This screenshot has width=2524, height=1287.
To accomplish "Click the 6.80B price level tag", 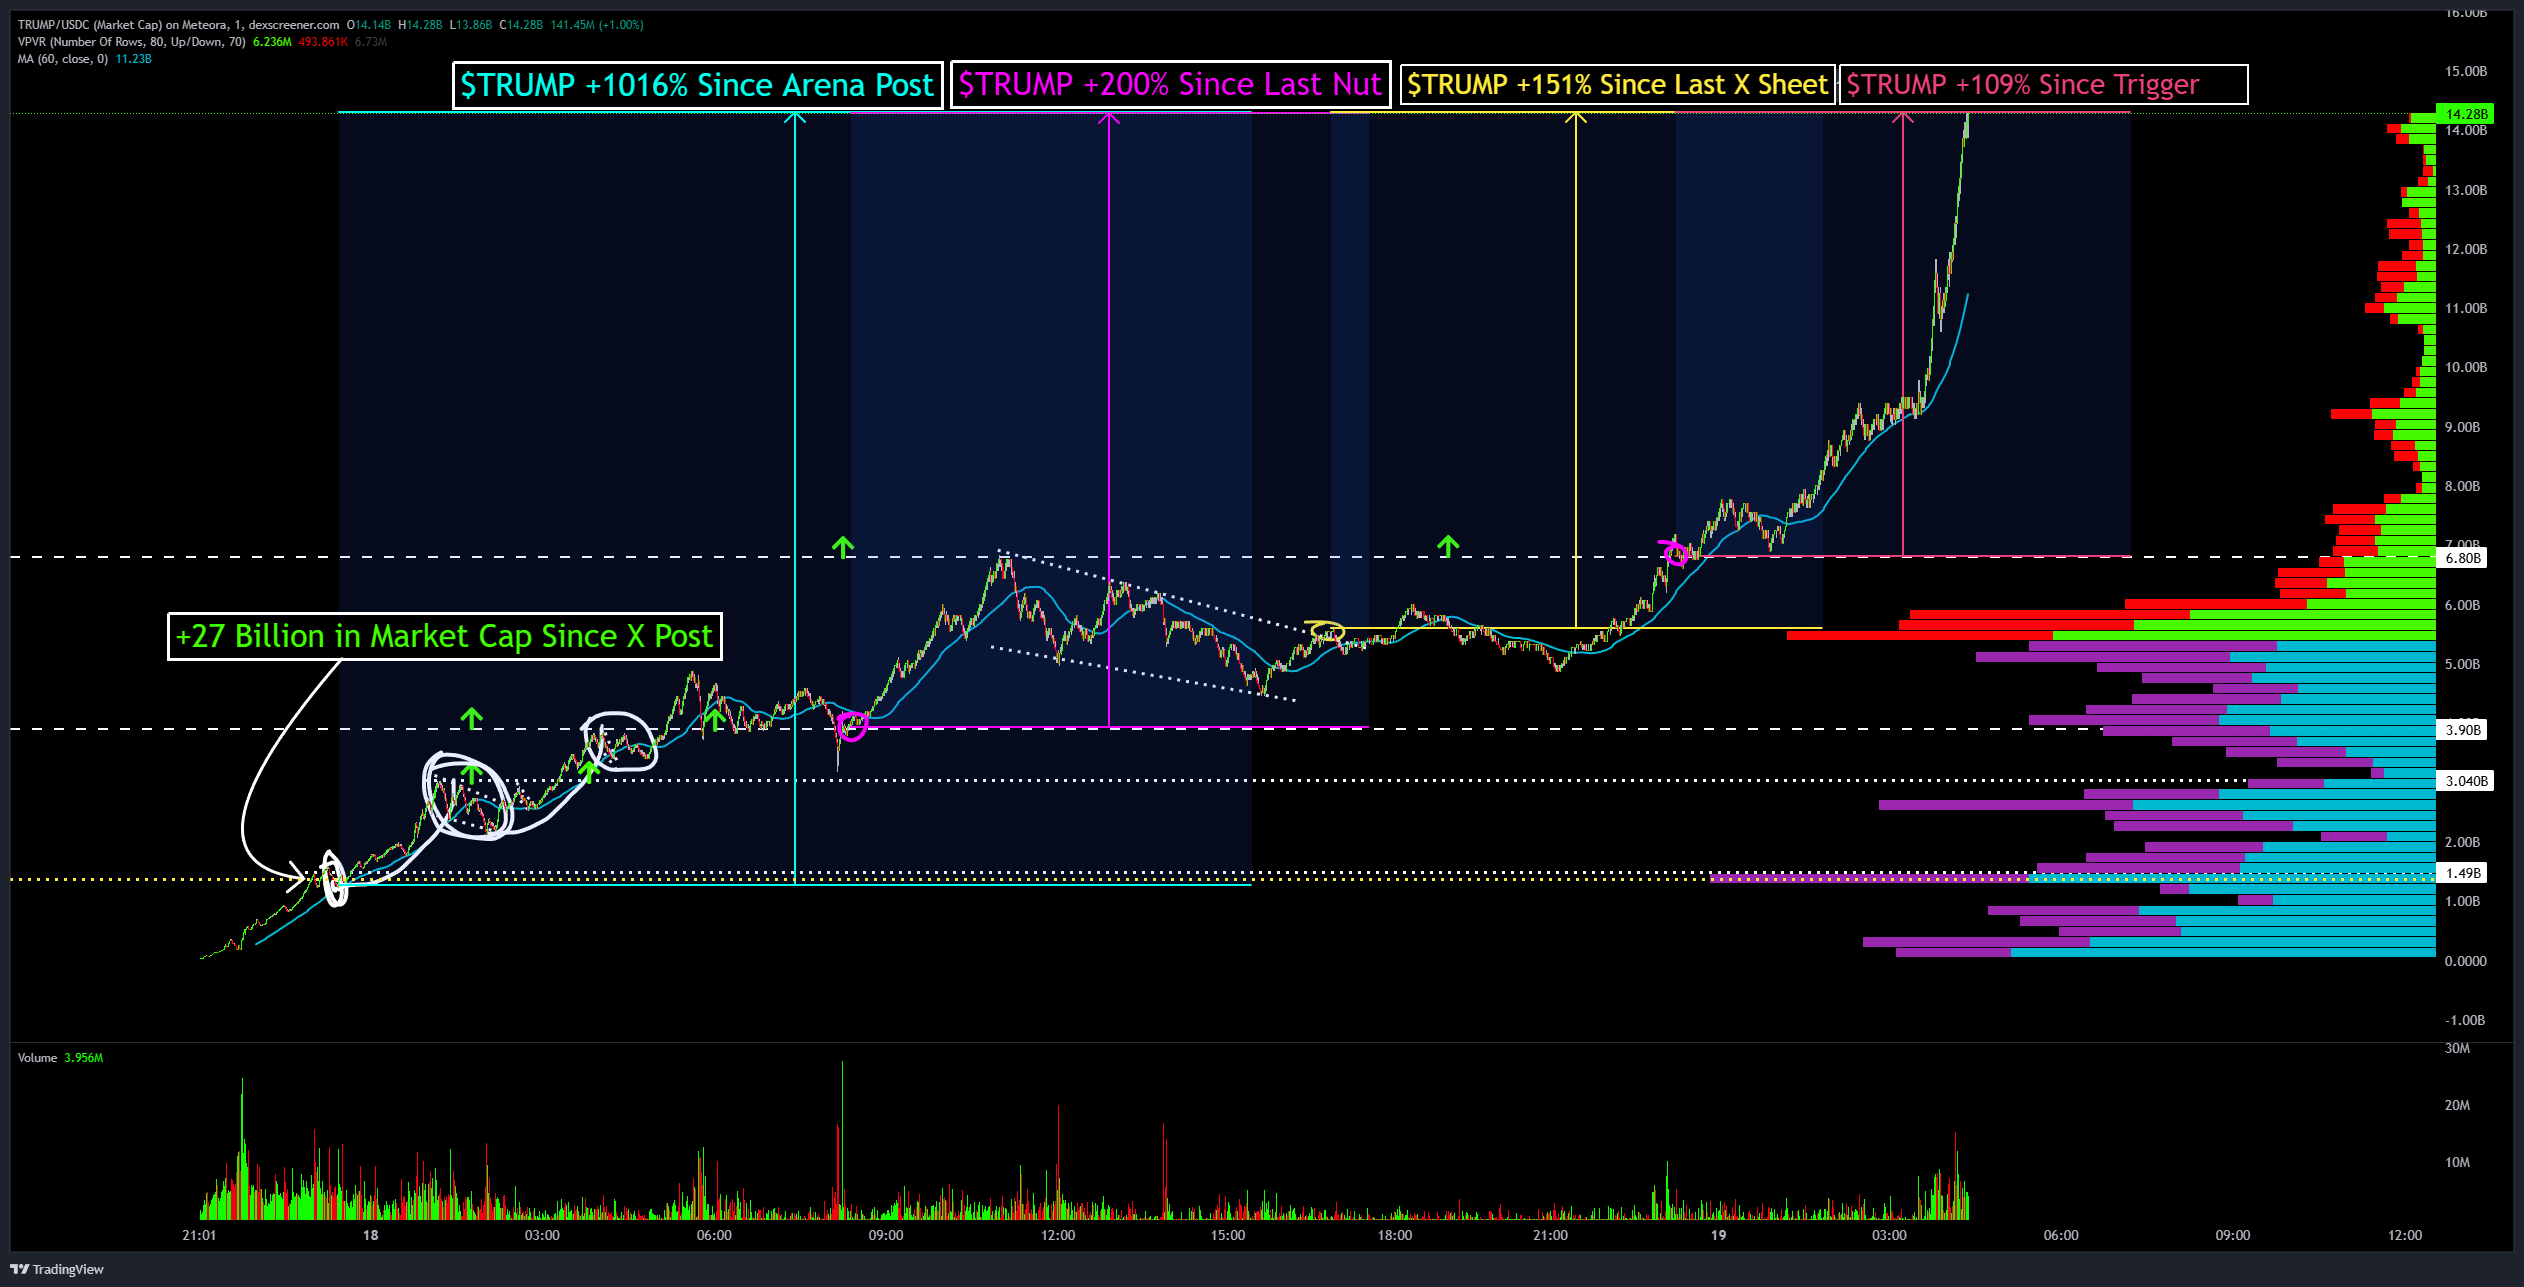I will click(x=2462, y=558).
